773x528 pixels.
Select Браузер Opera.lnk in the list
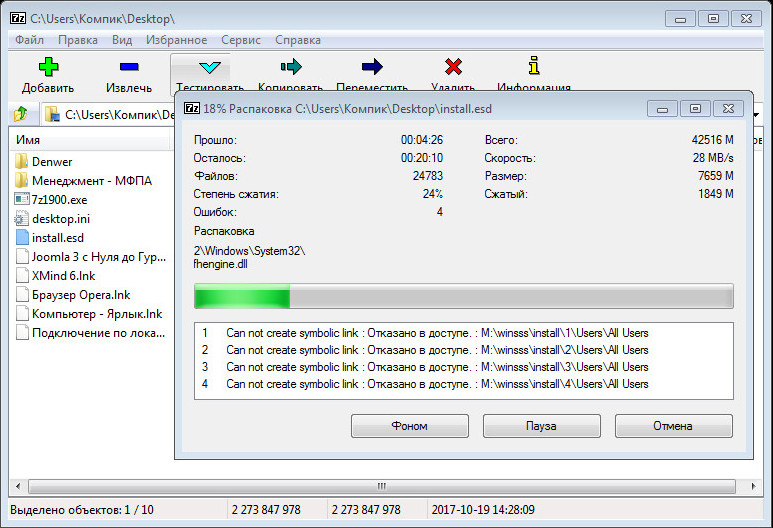81,295
